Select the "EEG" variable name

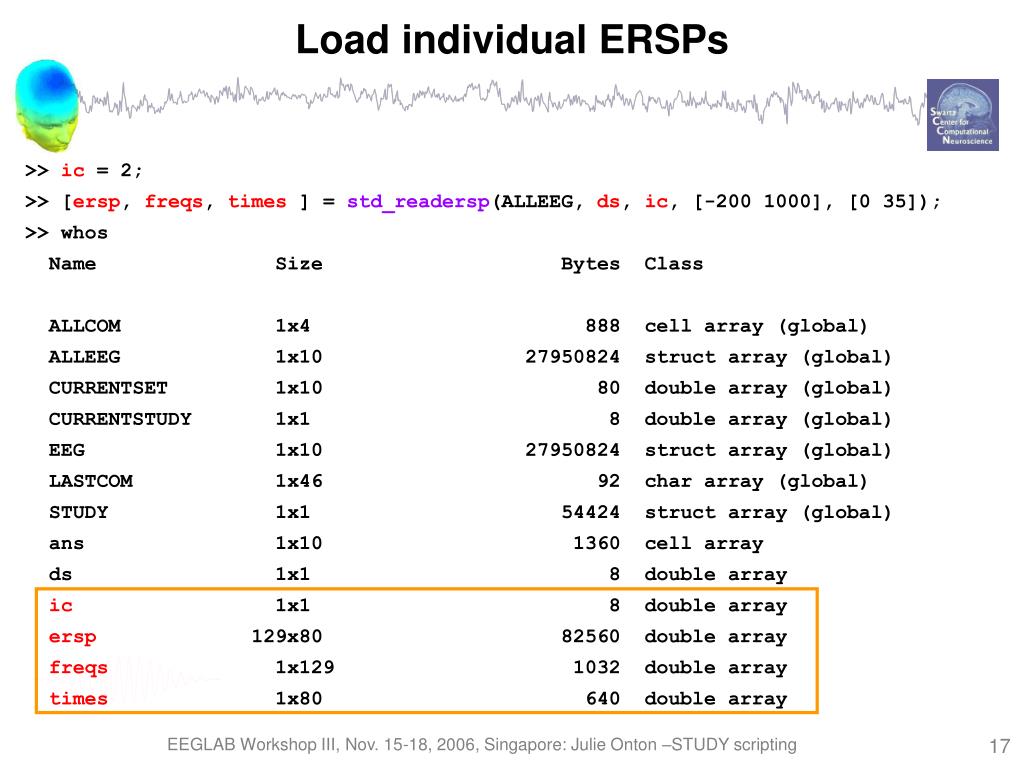click(x=67, y=450)
